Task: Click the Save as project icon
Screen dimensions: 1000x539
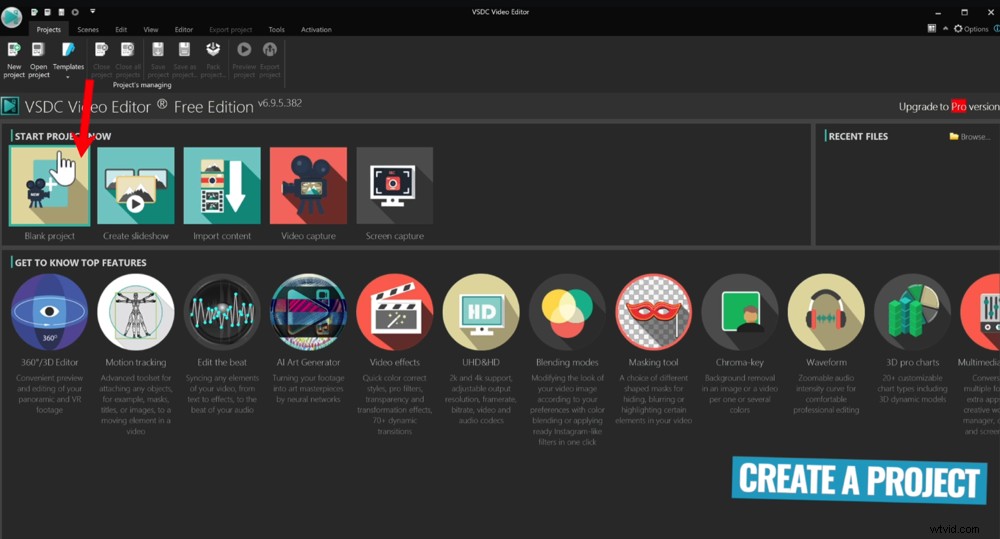Action: point(184,50)
